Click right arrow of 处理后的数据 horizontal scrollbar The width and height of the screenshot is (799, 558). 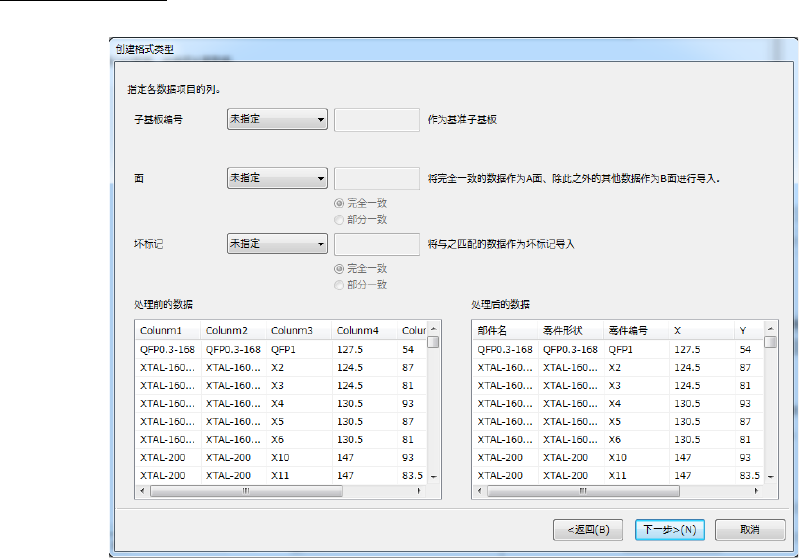pyautogui.click(x=756, y=491)
